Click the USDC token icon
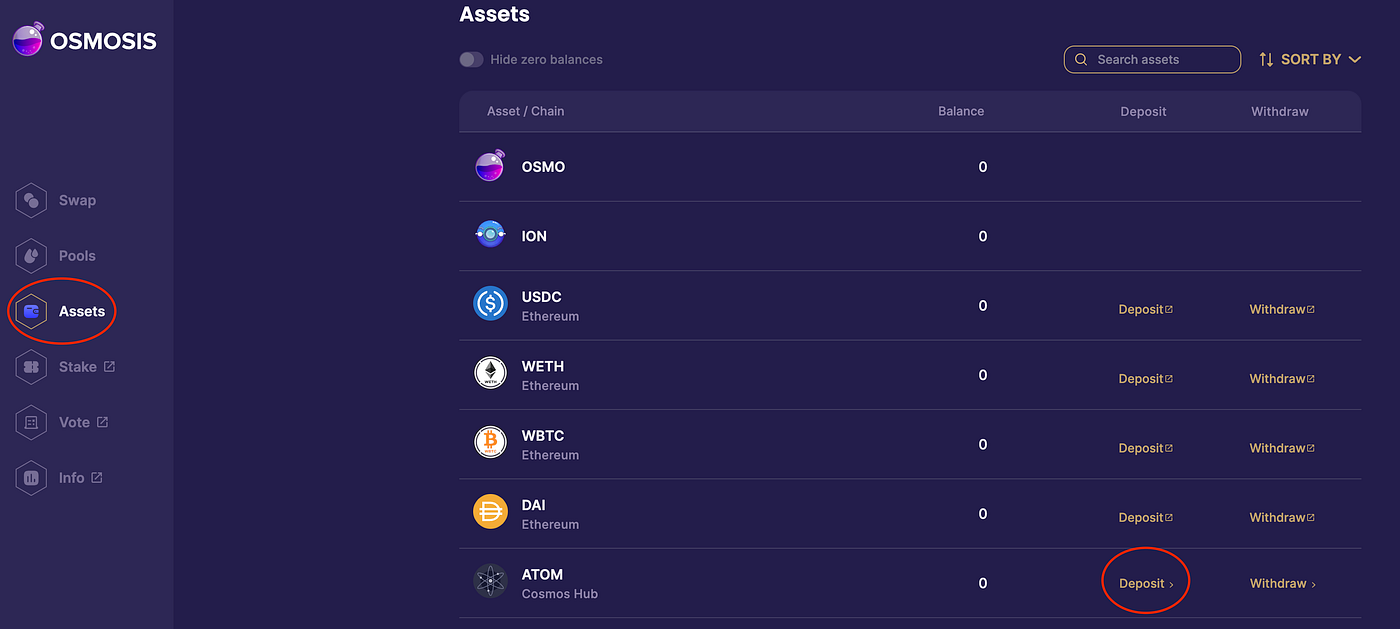Viewport: 1400px width, 629px height. click(490, 304)
